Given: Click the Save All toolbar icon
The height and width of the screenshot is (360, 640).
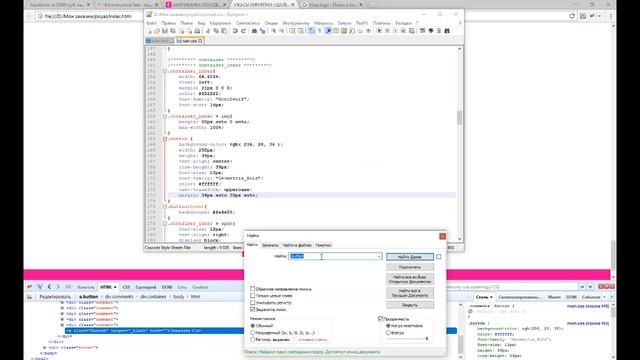Looking at the screenshot, I should pos(173,31).
